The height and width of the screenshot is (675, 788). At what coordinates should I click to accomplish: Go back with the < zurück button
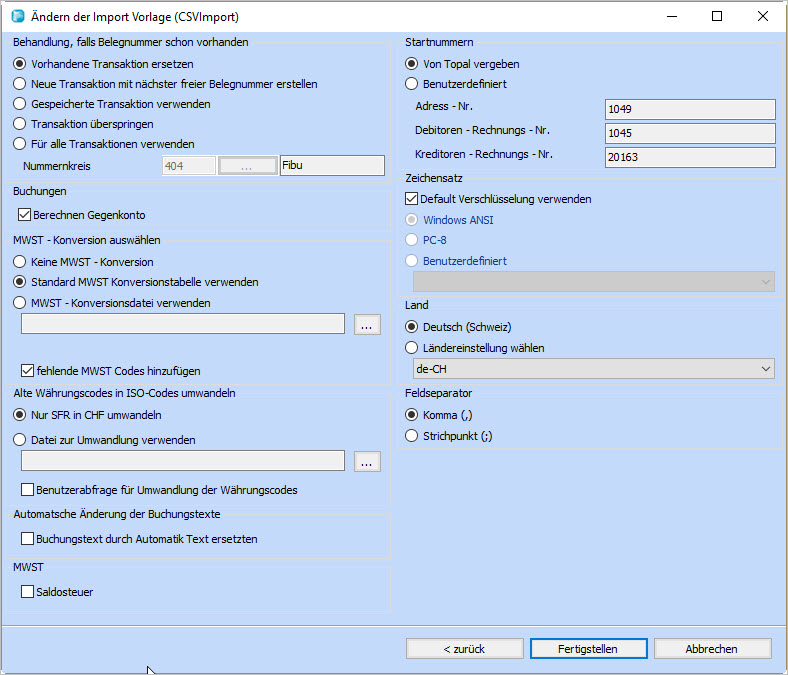pos(464,649)
